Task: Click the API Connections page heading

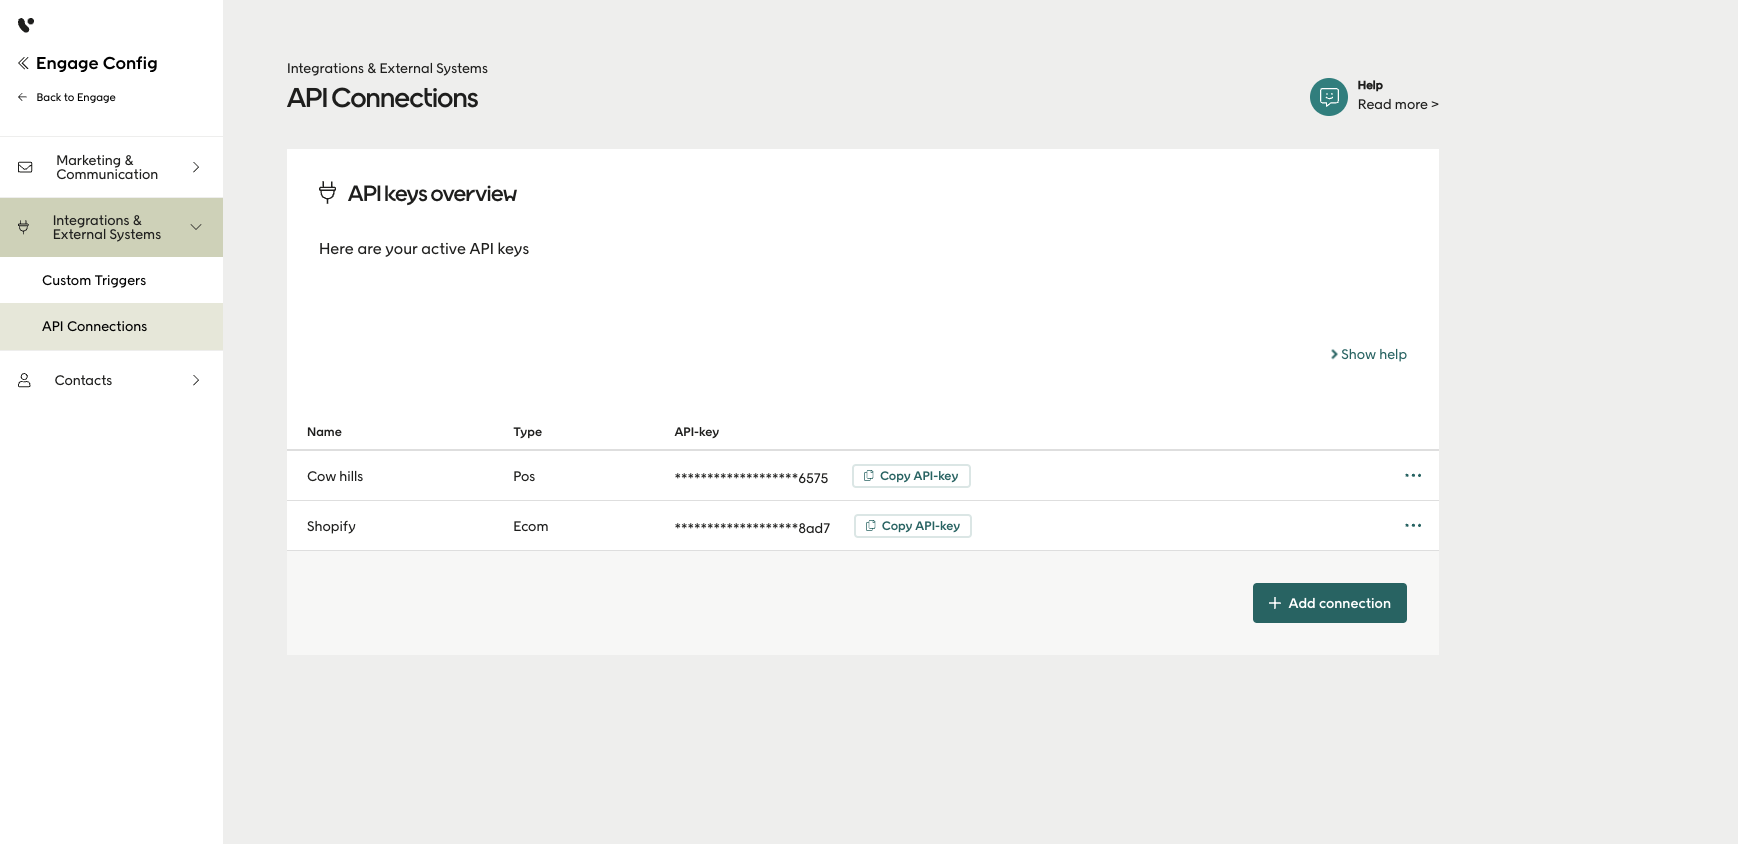Action: point(382,98)
